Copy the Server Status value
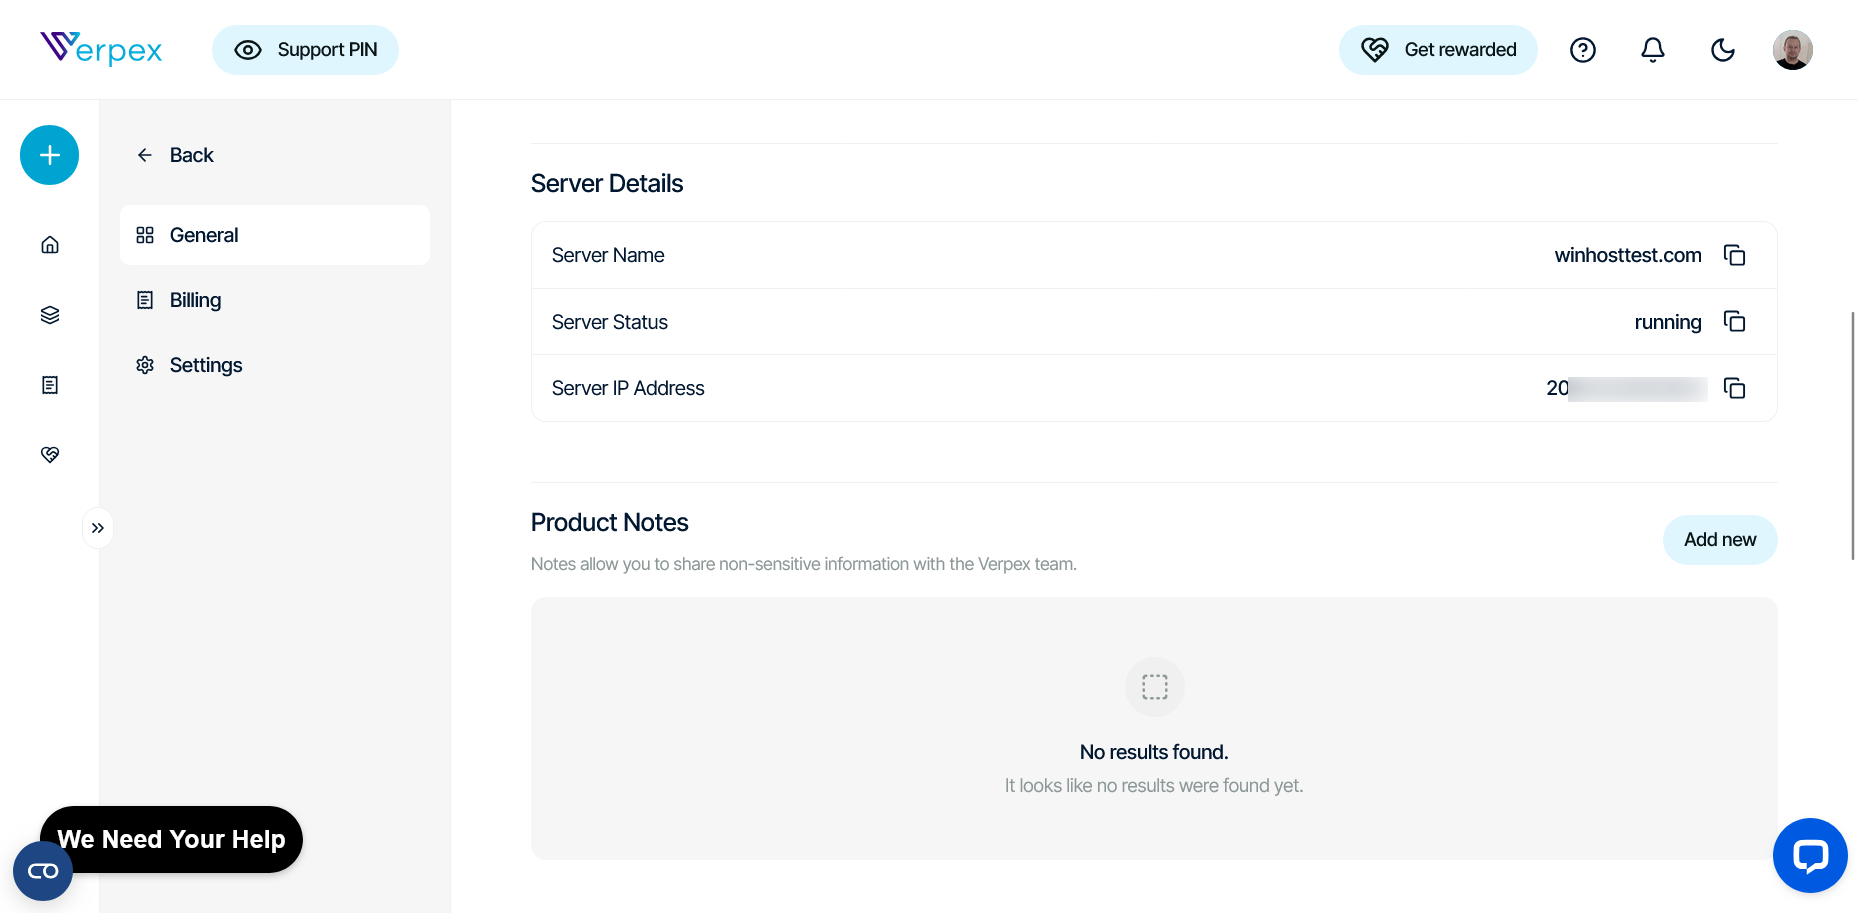The width and height of the screenshot is (1858, 913). (1735, 321)
